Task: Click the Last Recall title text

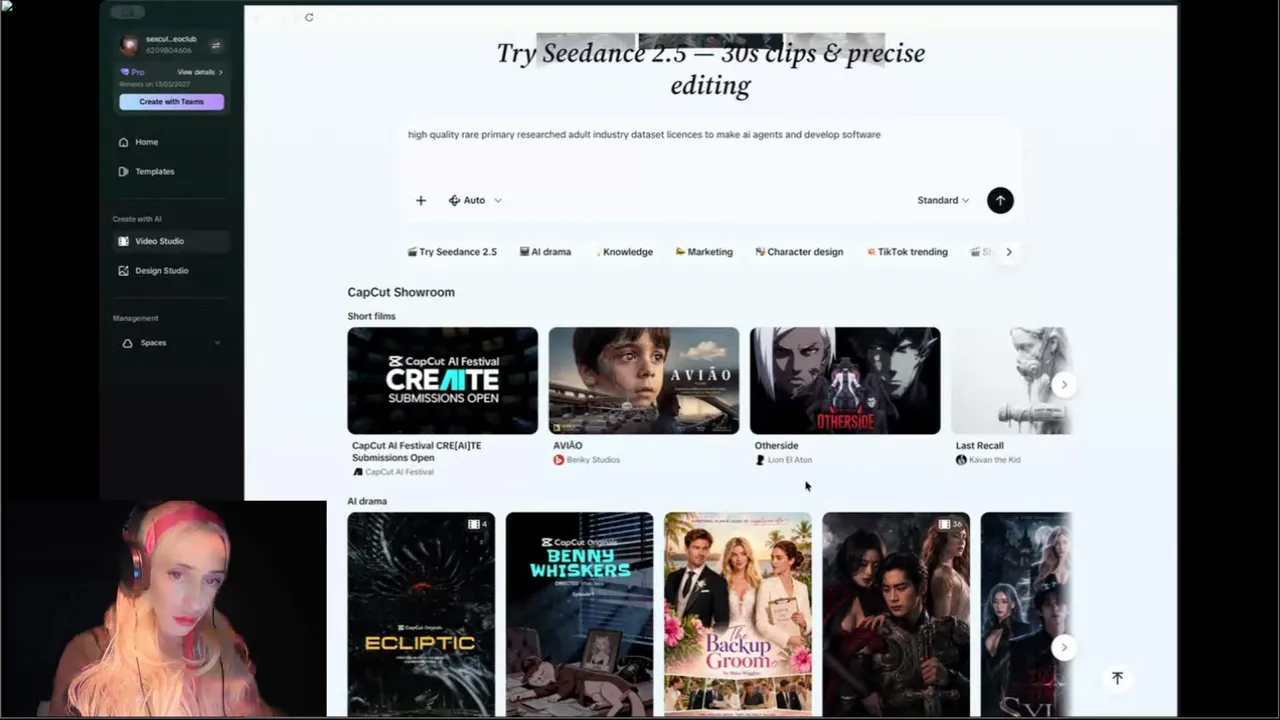Action: point(980,446)
